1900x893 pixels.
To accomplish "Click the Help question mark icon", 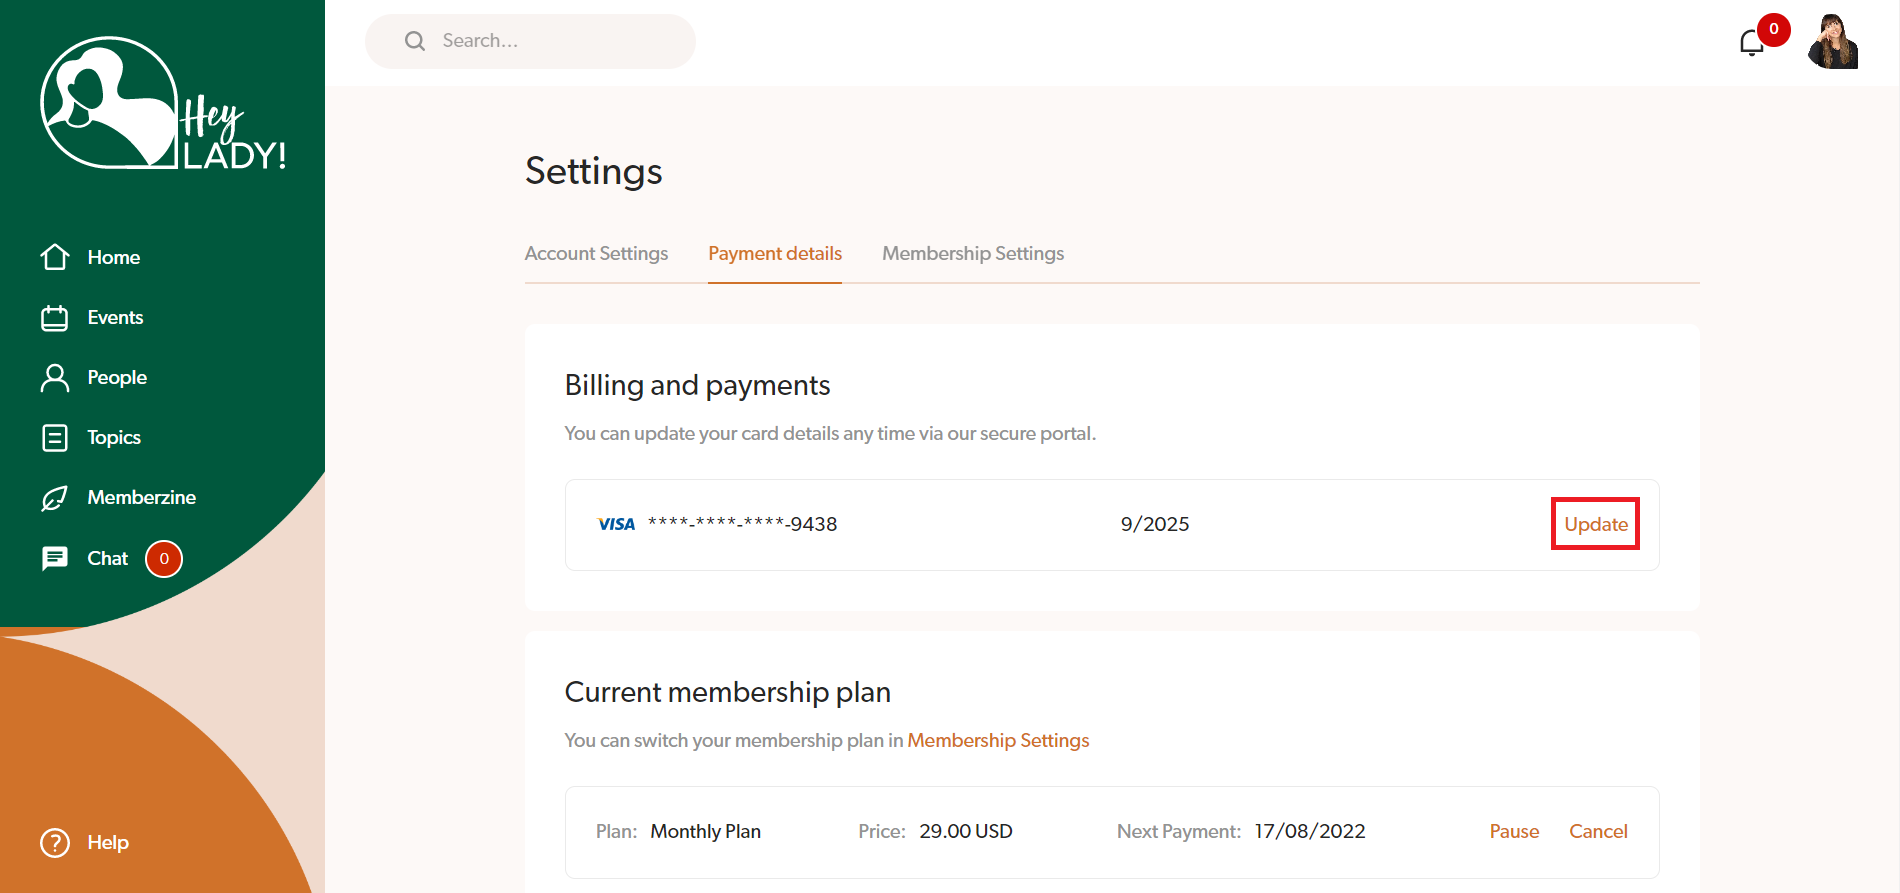I will (55, 843).
